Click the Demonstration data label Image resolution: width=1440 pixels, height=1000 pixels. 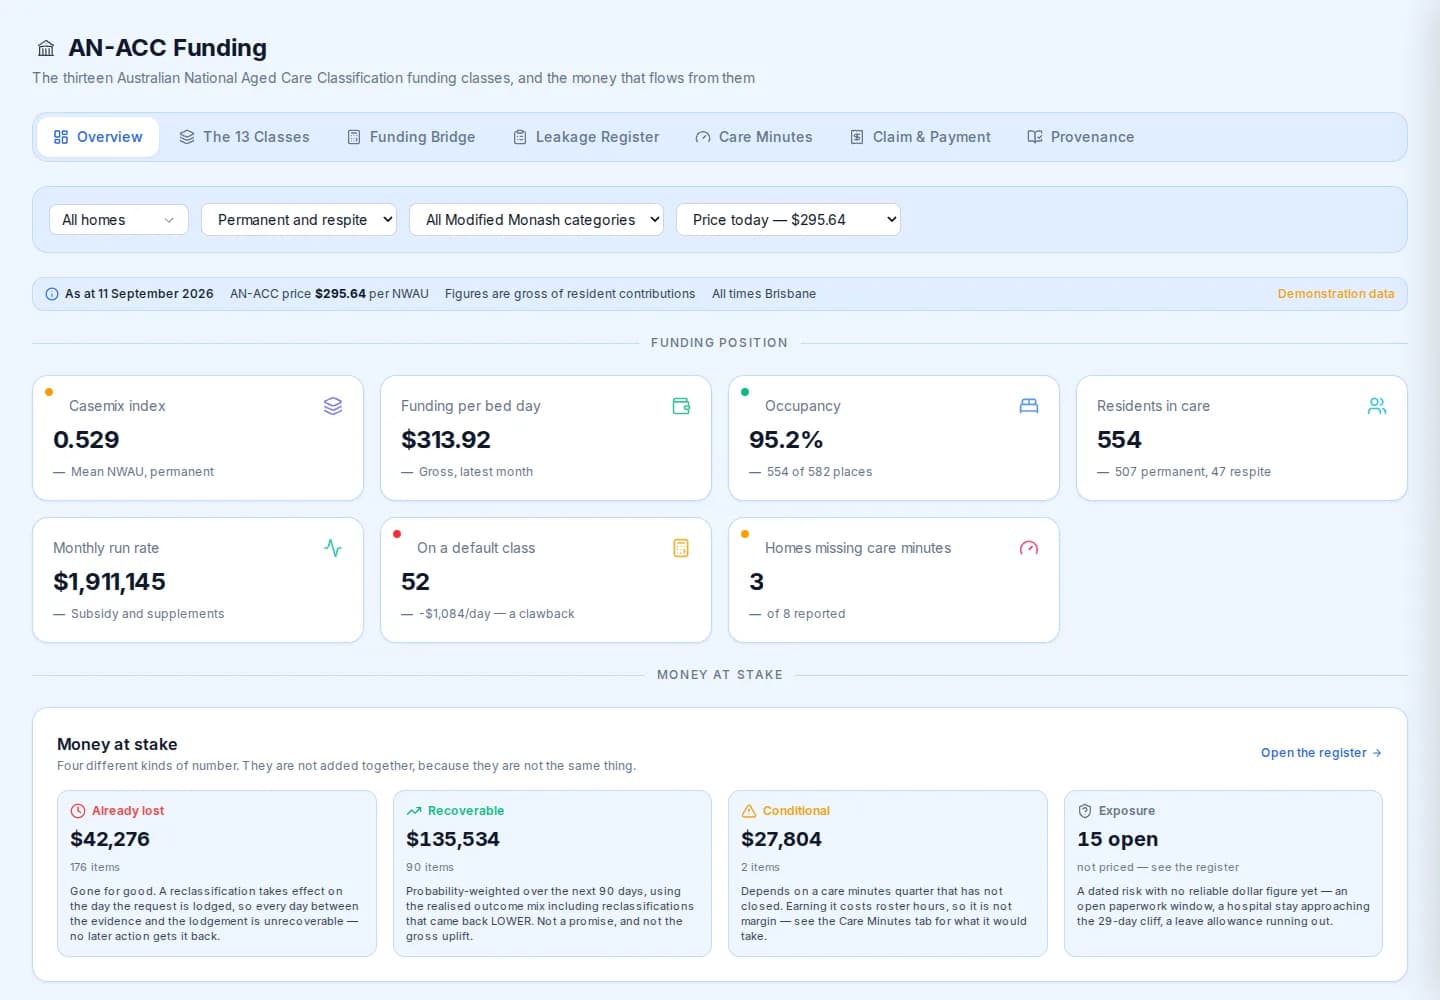point(1336,294)
